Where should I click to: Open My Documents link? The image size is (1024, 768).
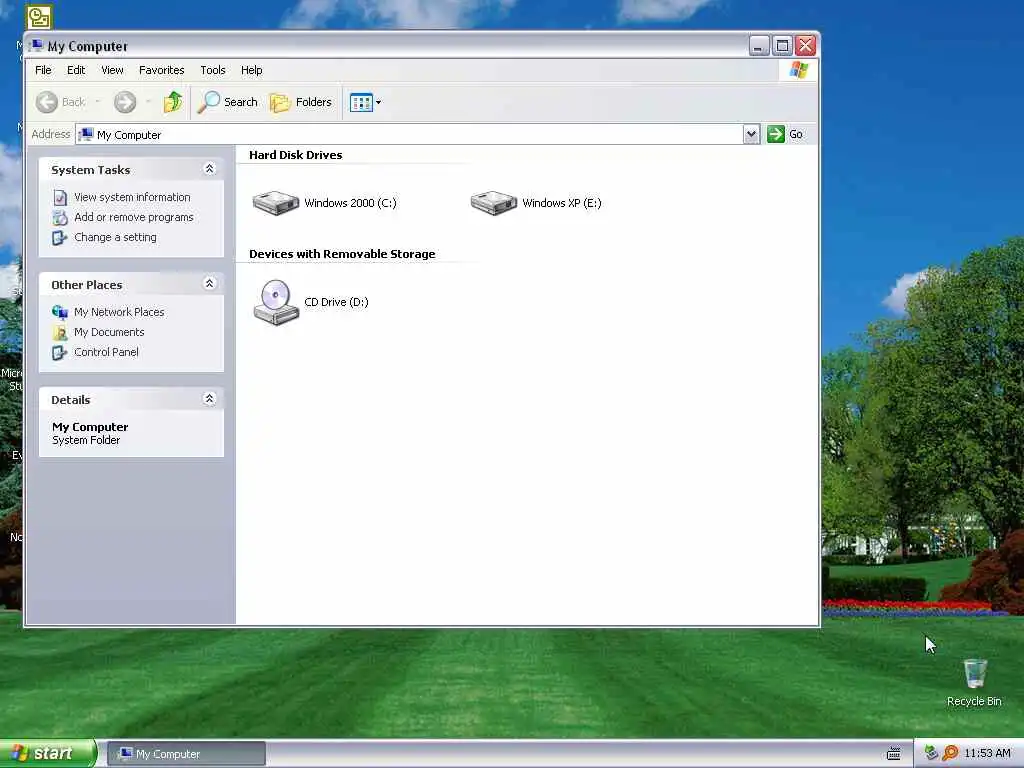(x=109, y=332)
